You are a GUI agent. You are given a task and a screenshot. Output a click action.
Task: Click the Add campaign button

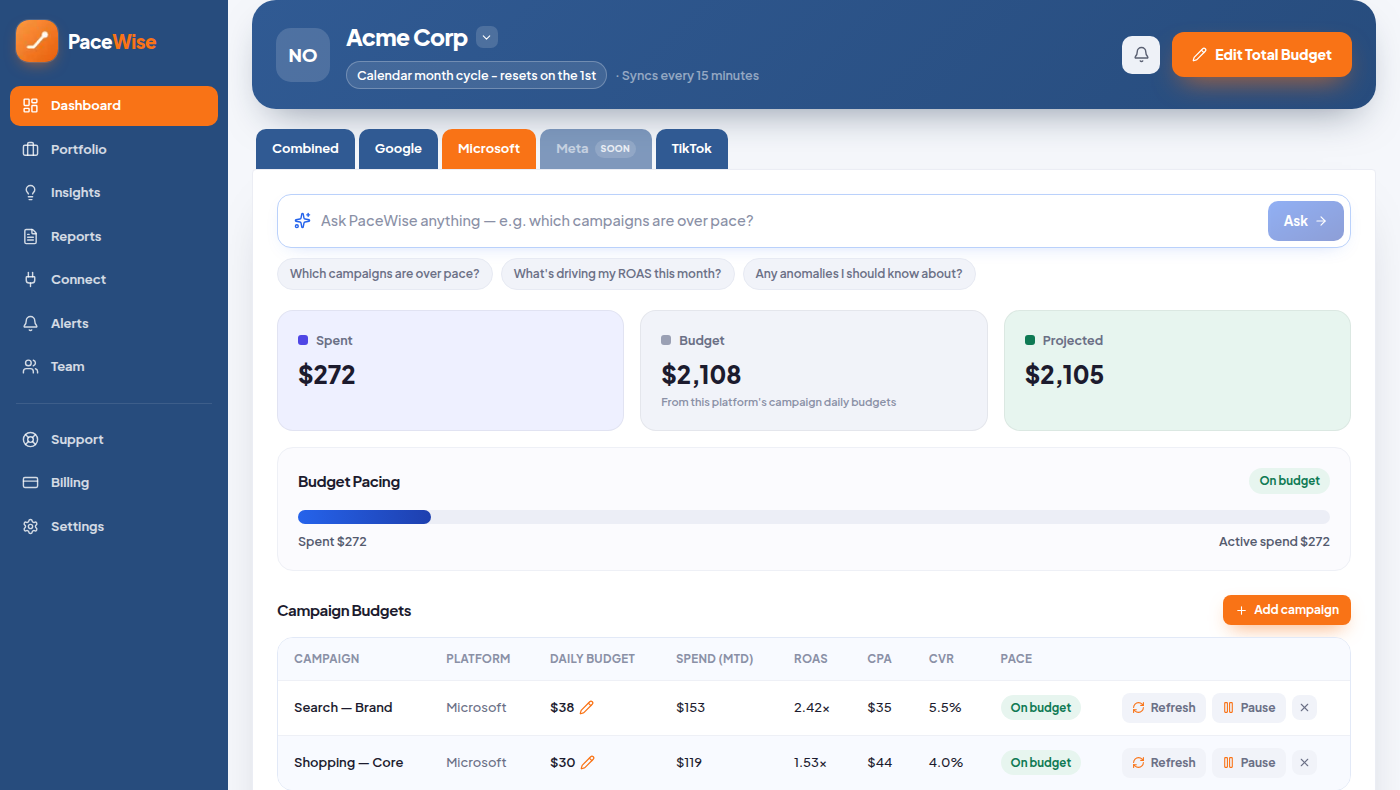1287,610
